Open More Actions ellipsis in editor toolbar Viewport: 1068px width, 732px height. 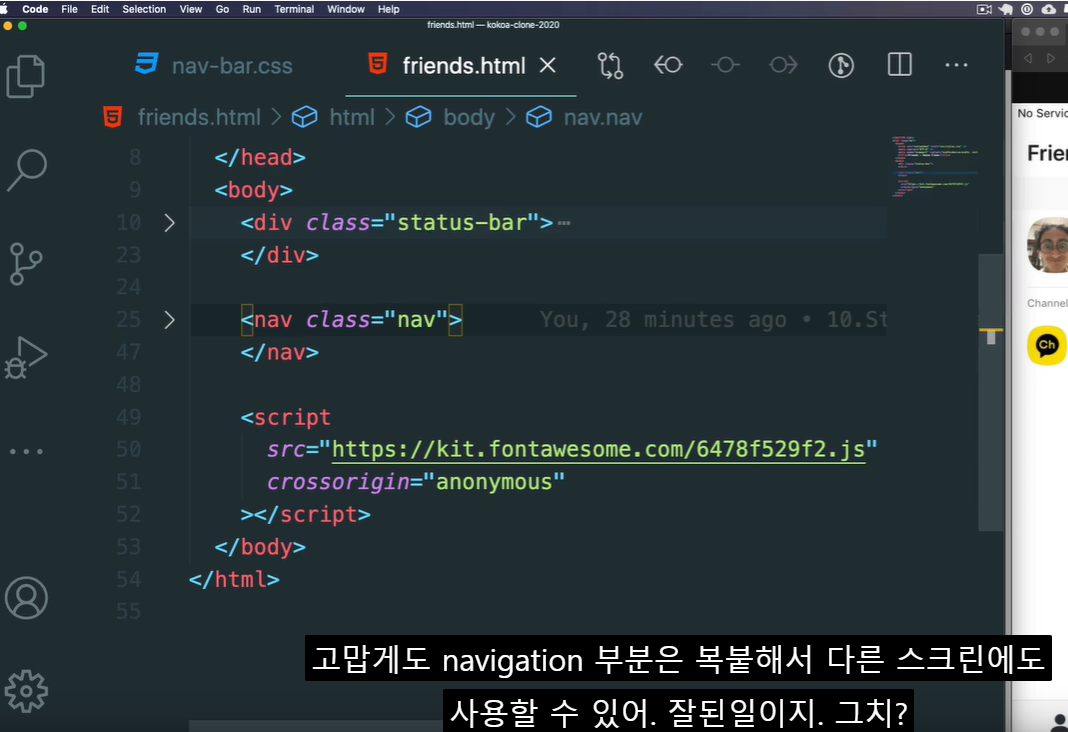956,65
